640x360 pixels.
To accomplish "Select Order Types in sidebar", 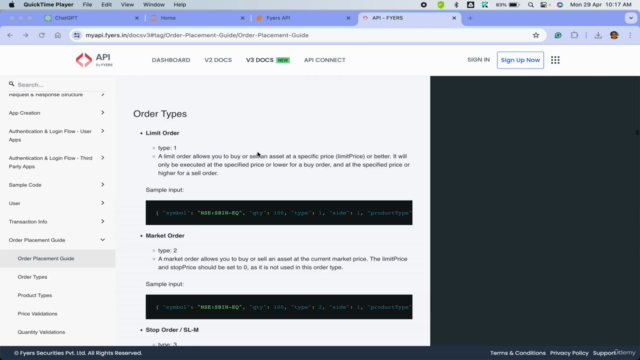I will (32, 277).
